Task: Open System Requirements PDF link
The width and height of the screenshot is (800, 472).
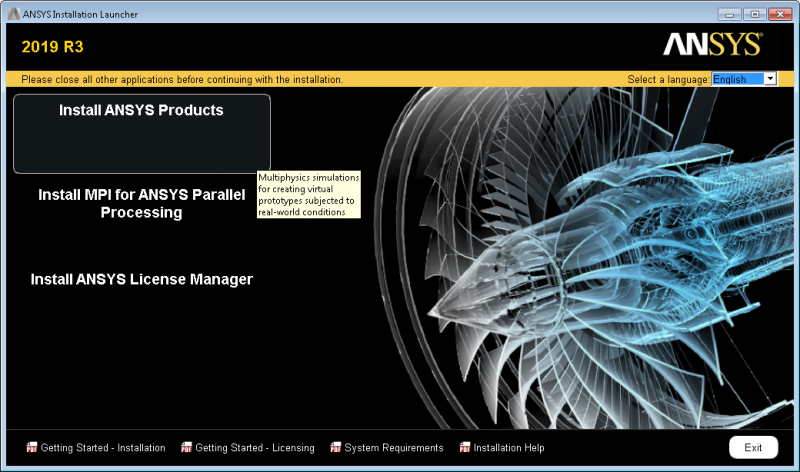Action: (x=394, y=448)
